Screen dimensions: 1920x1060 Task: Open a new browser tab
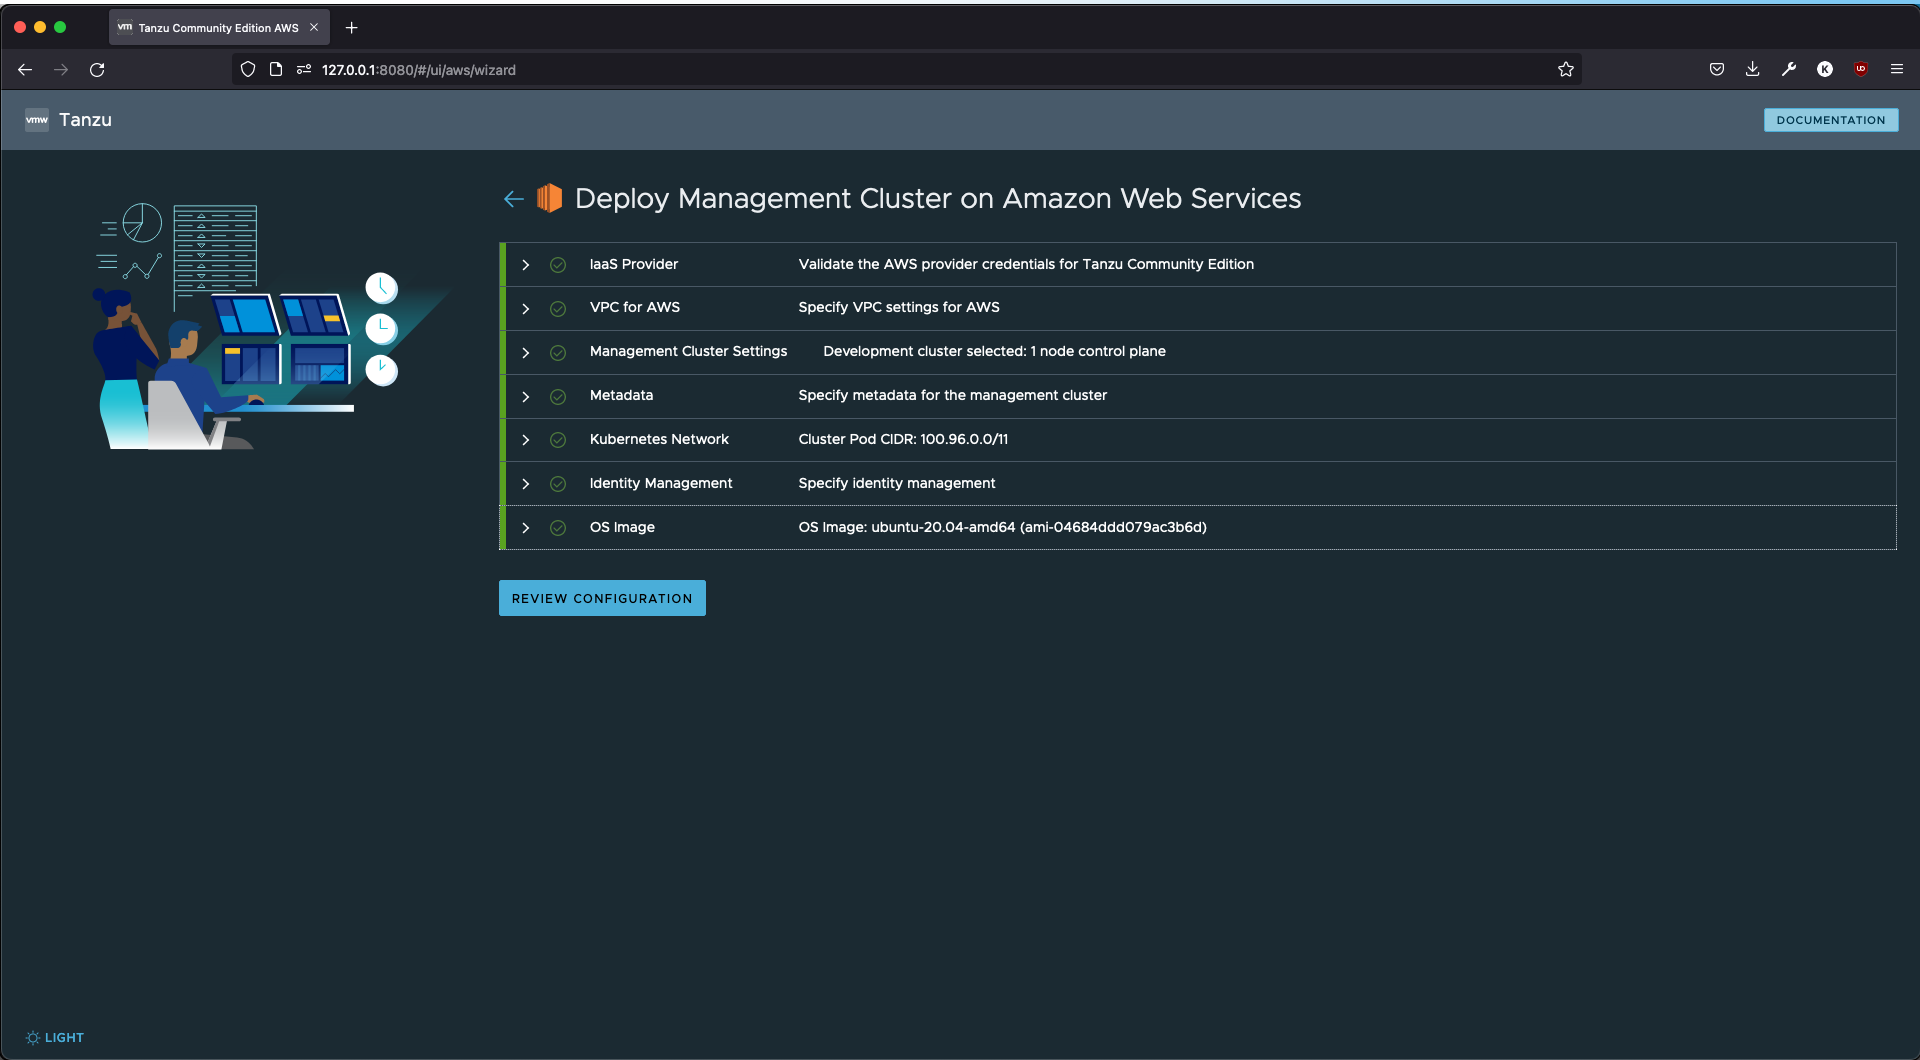(x=351, y=28)
